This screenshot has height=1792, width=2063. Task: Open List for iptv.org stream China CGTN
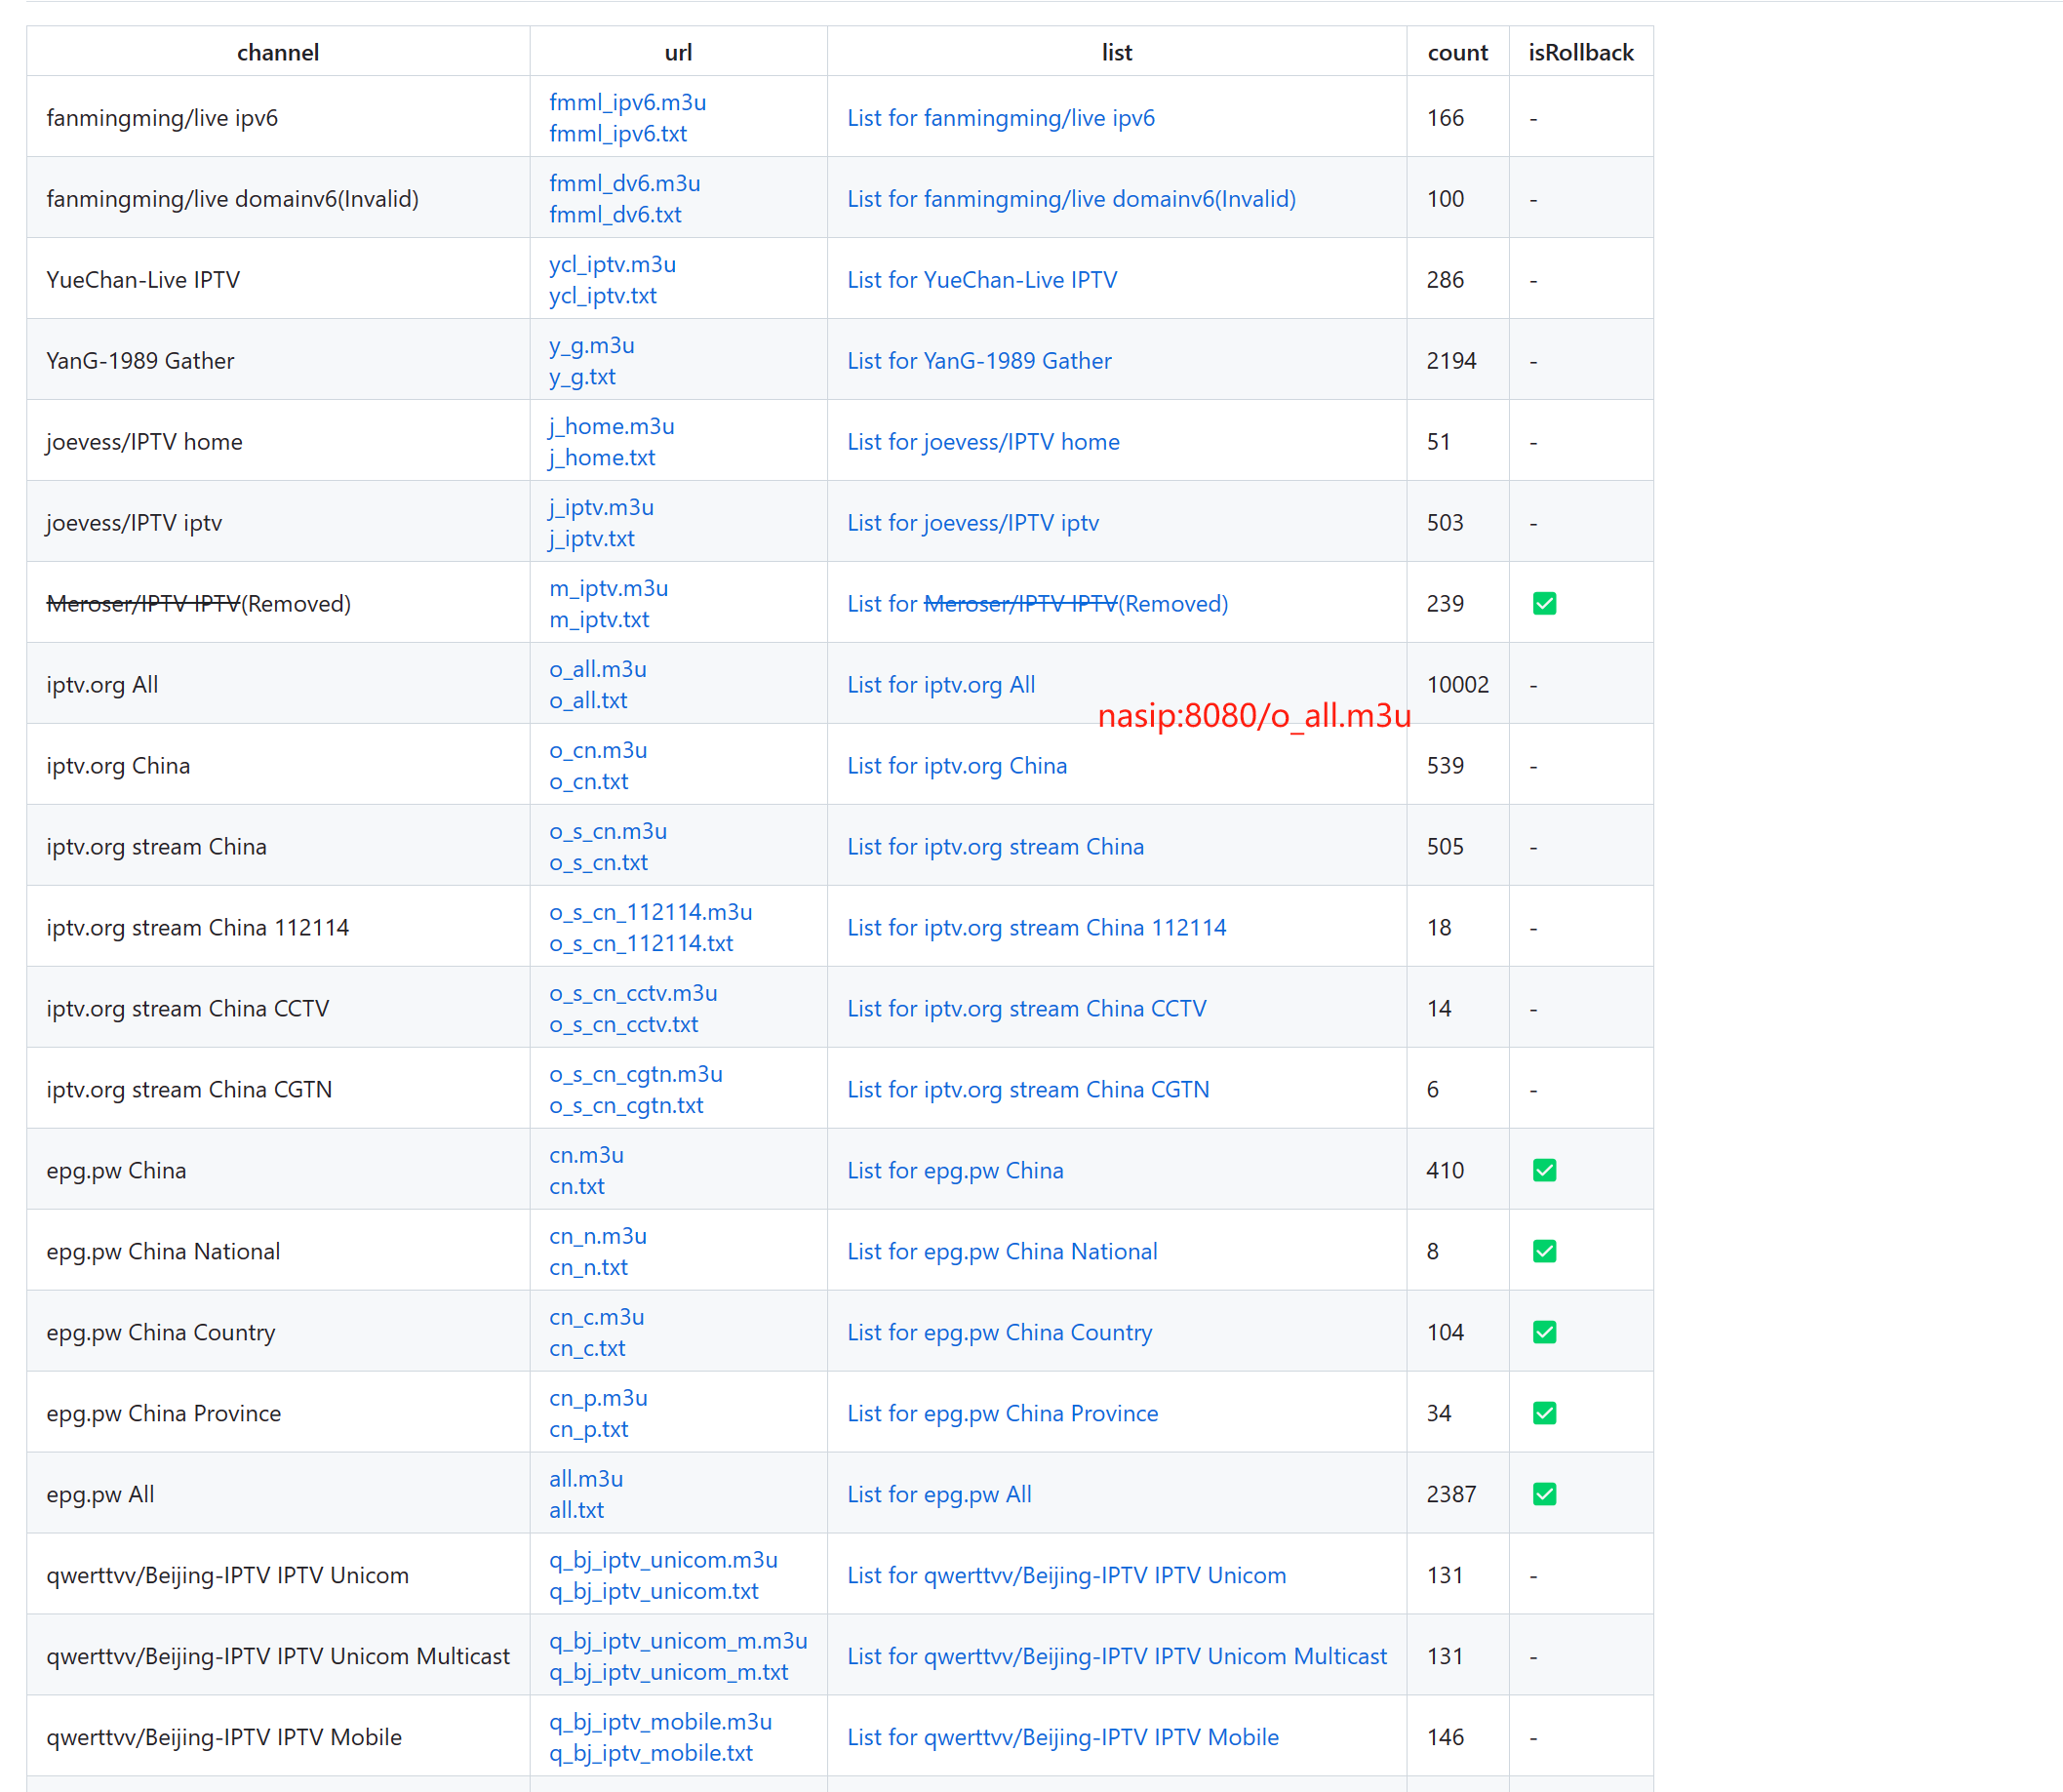(x=1028, y=1090)
